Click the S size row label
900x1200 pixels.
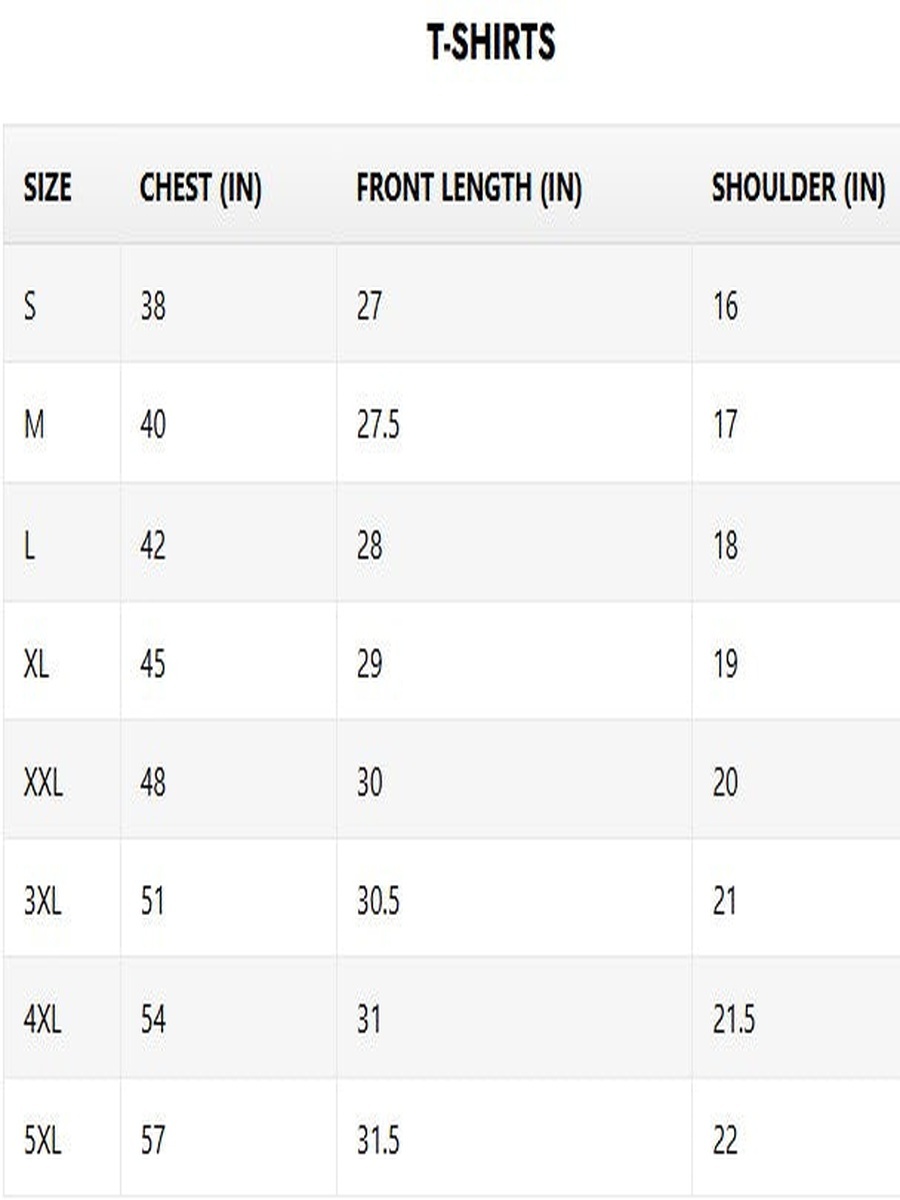tap(30, 305)
